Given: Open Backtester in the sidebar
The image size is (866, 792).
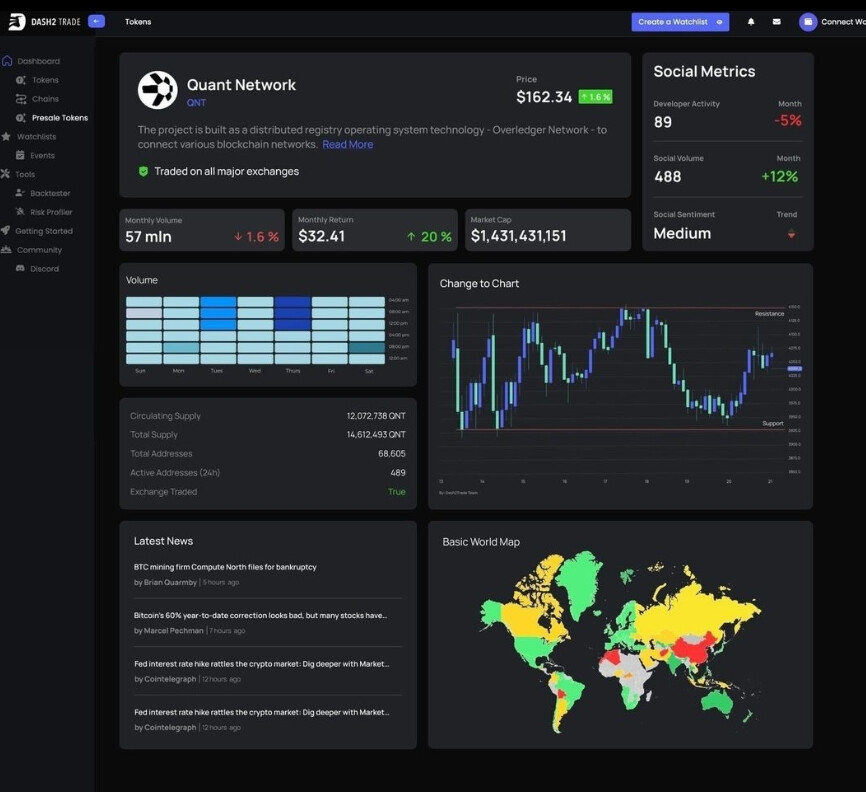Looking at the screenshot, I should coord(50,193).
